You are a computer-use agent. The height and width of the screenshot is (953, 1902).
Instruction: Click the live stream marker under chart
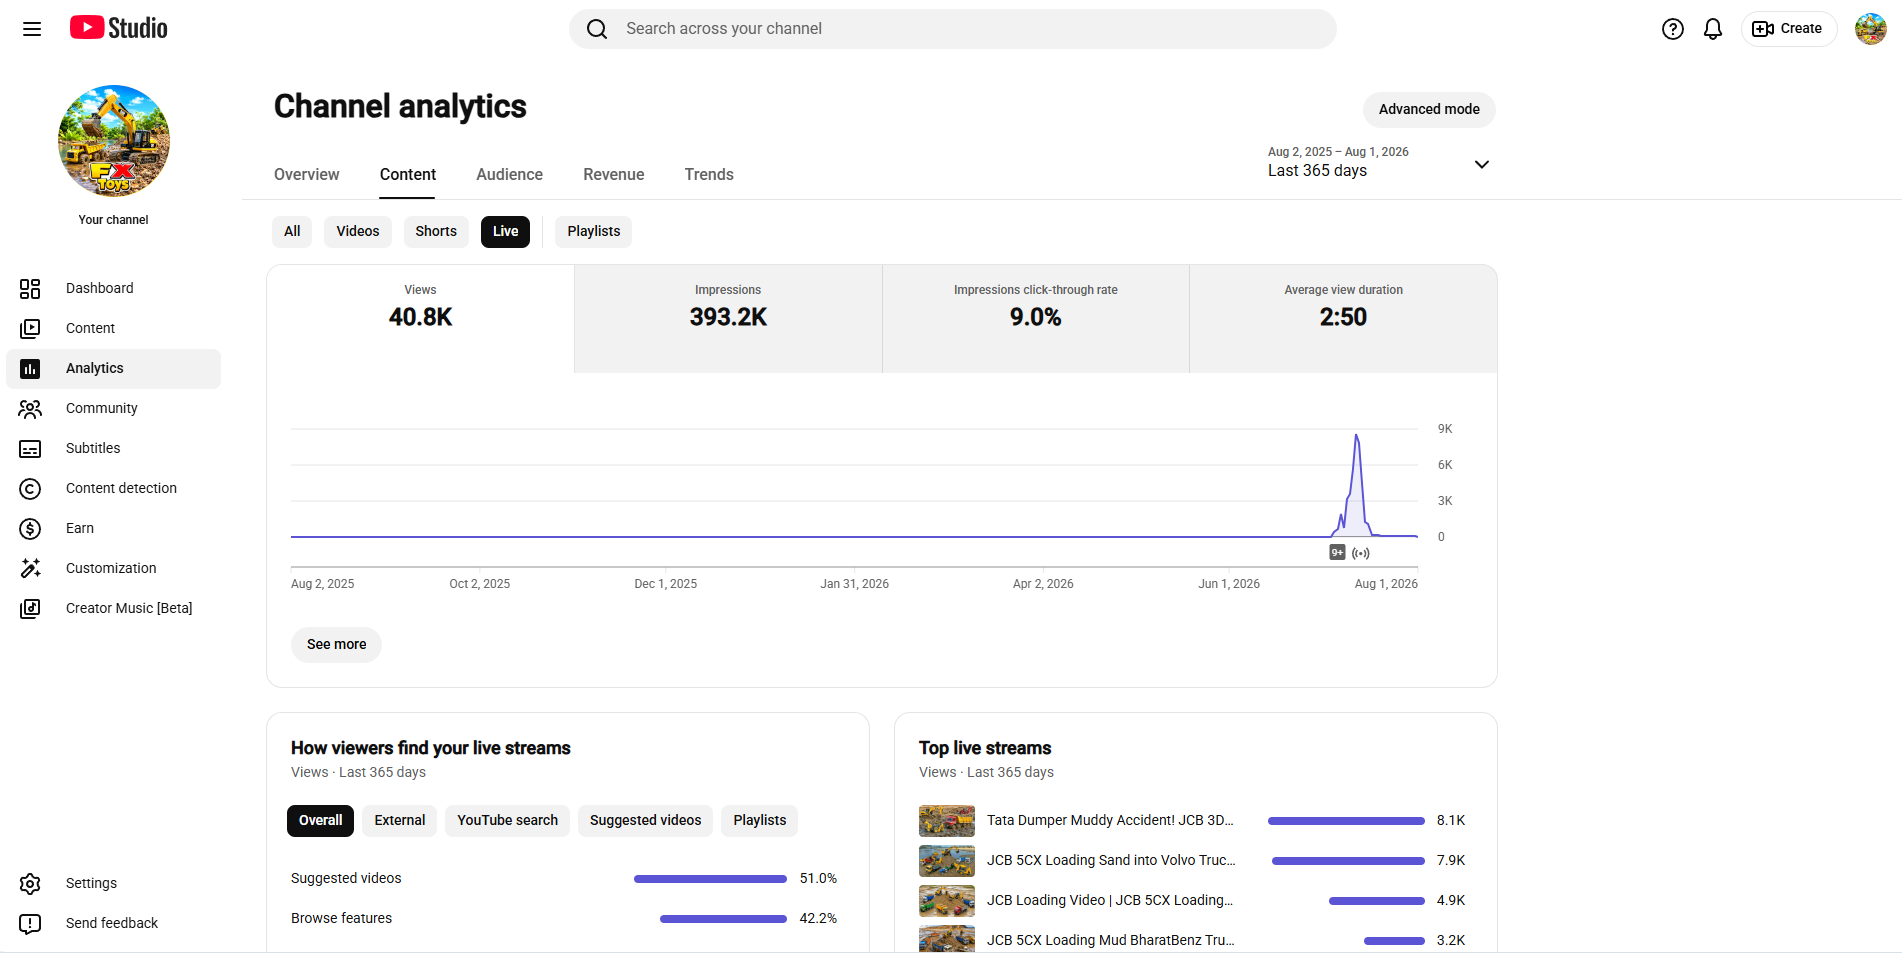click(1361, 553)
